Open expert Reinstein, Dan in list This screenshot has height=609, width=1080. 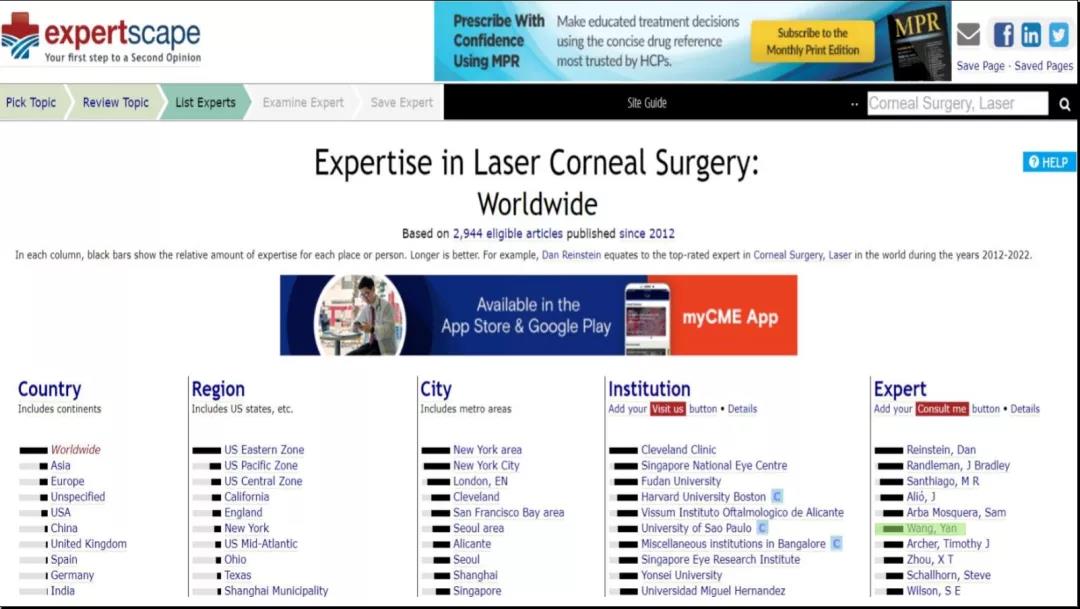pyautogui.click(x=940, y=450)
